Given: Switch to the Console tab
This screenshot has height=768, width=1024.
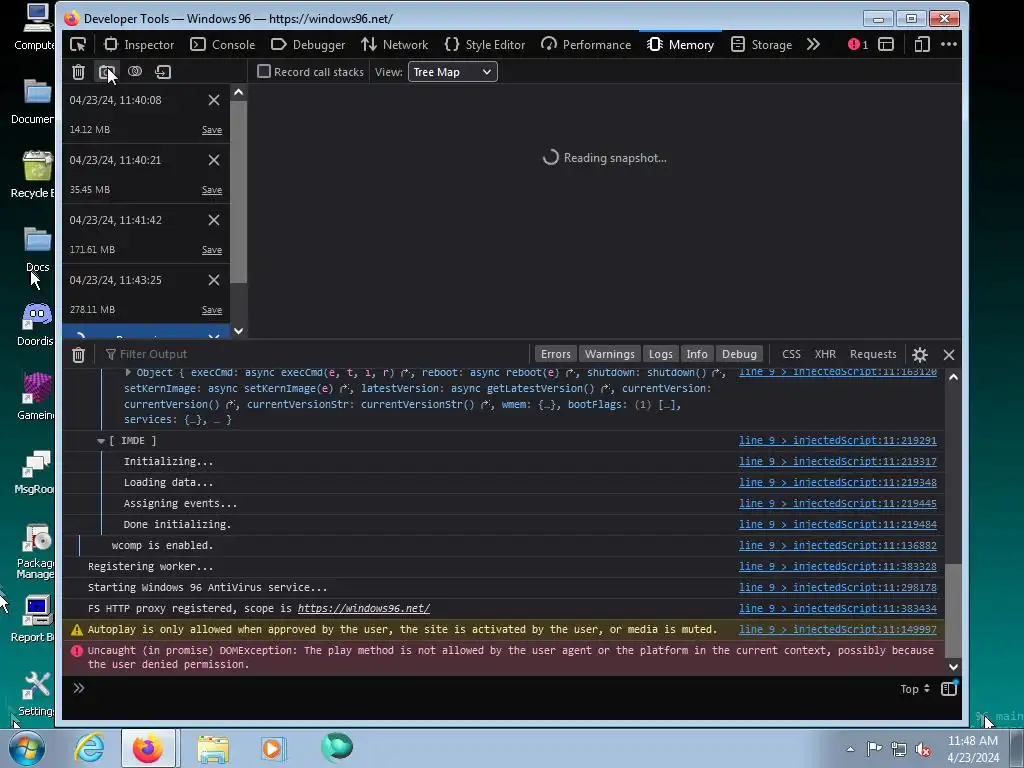Looking at the screenshot, I should 223,44.
